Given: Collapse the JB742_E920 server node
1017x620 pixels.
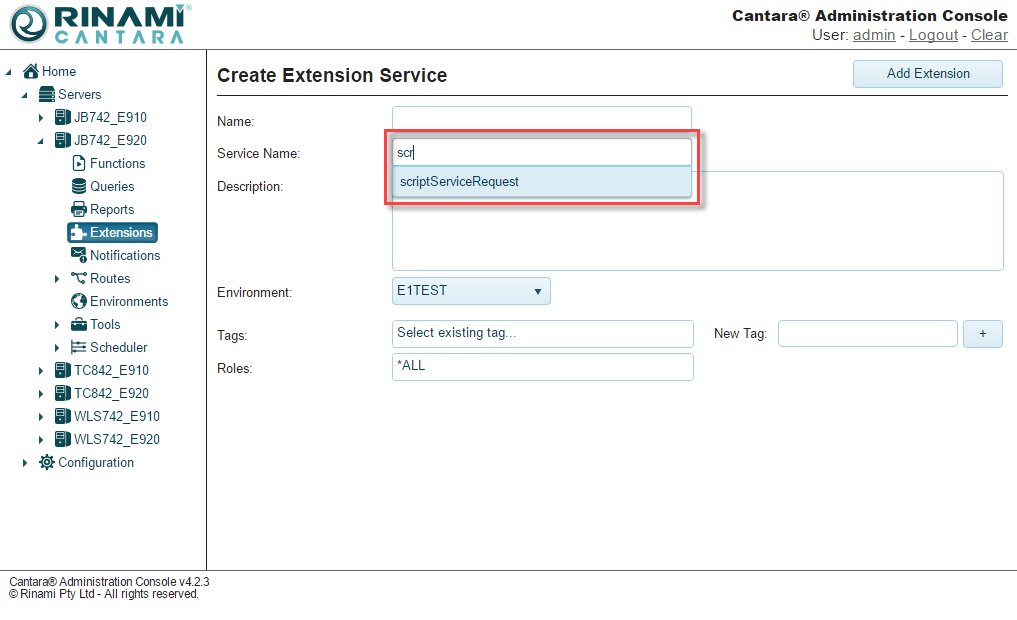Looking at the screenshot, I should pos(41,141).
